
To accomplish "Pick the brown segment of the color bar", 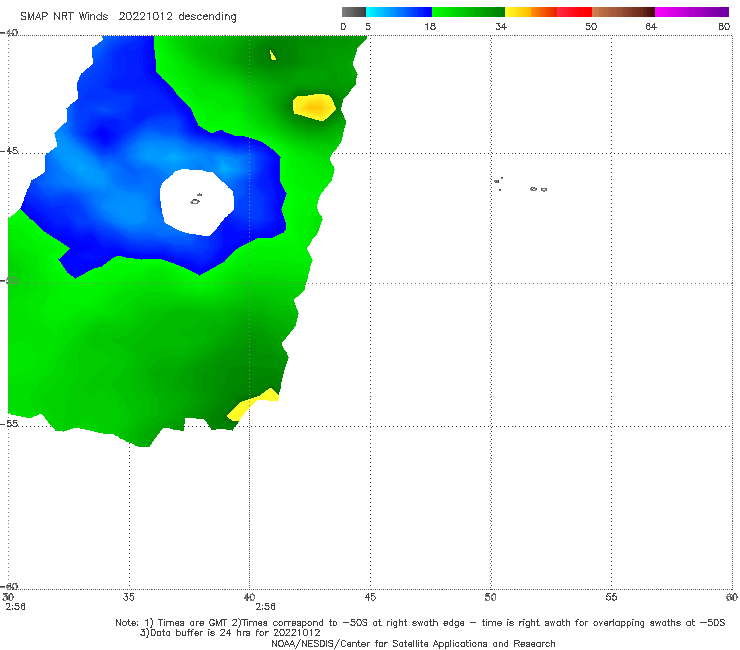I will coord(623,12).
